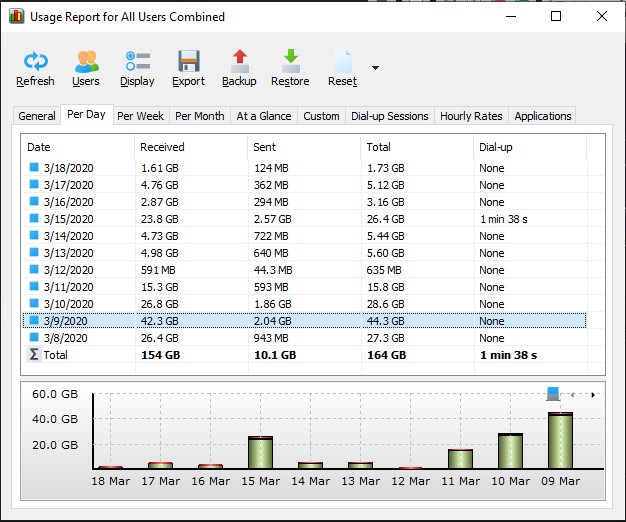Click the 164 GB total cell
The height and width of the screenshot is (522, 626).
386,355
